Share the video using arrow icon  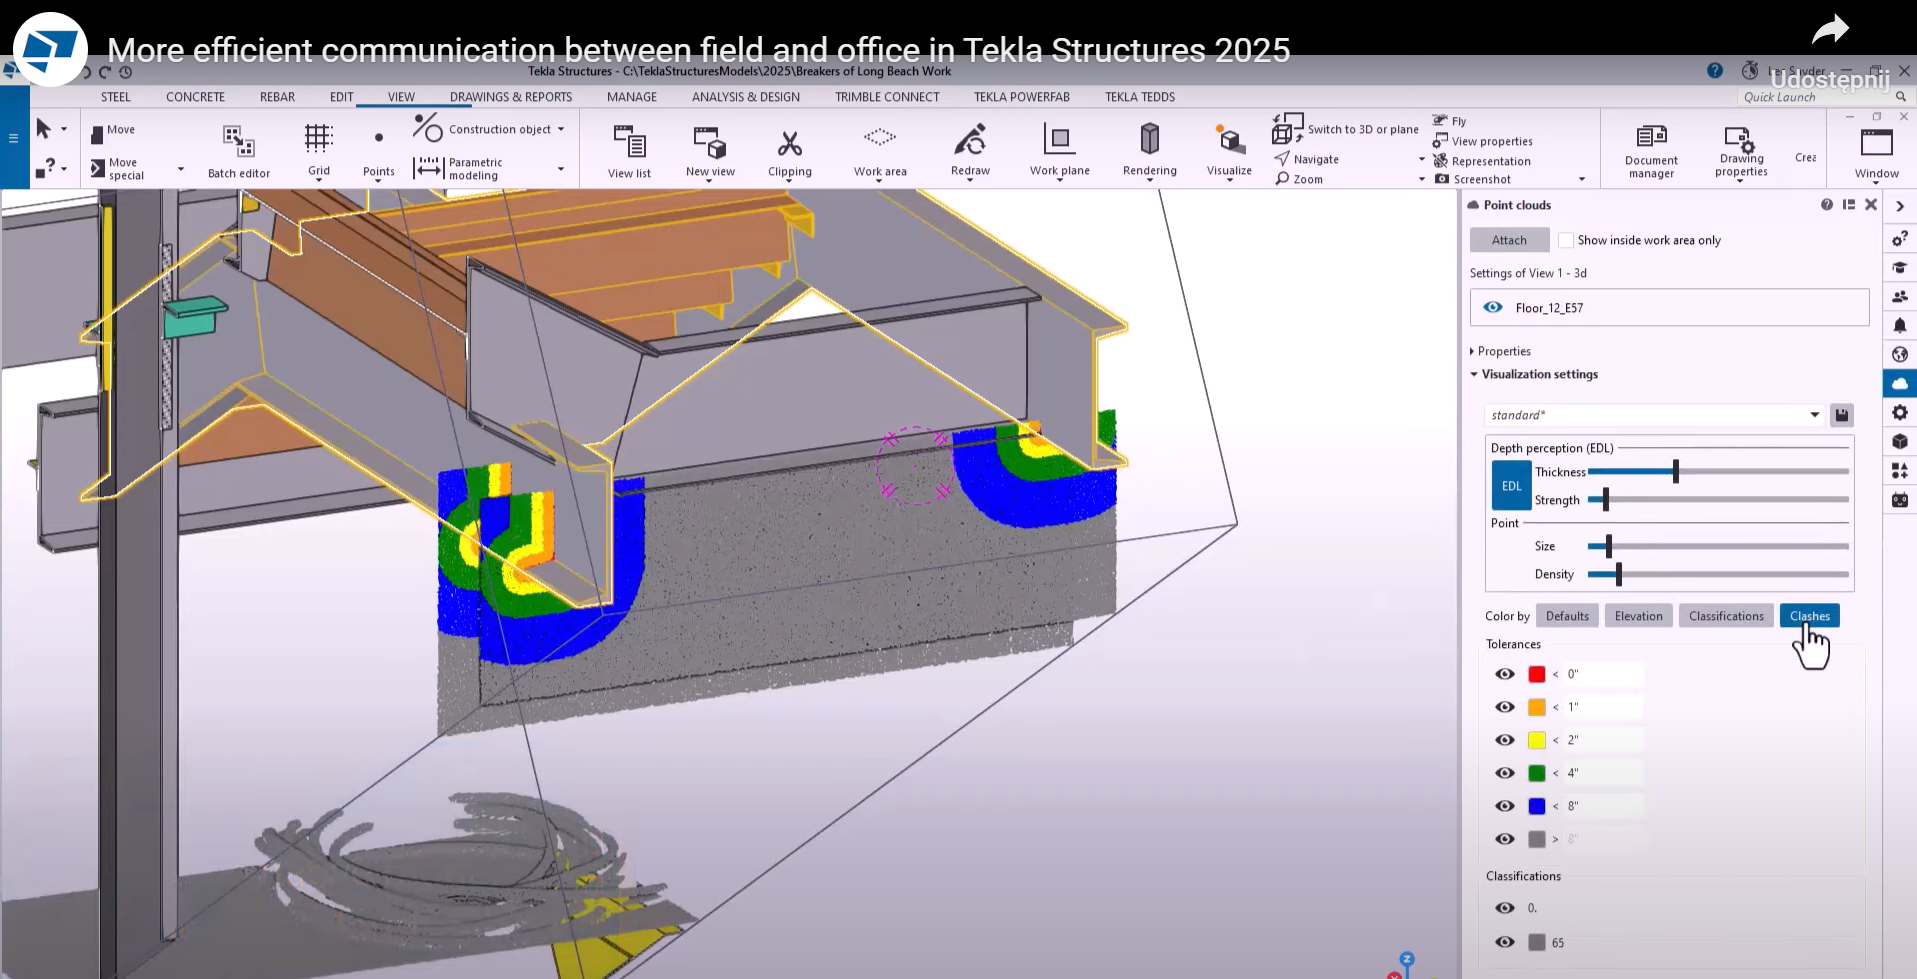tap(1830, 30)
